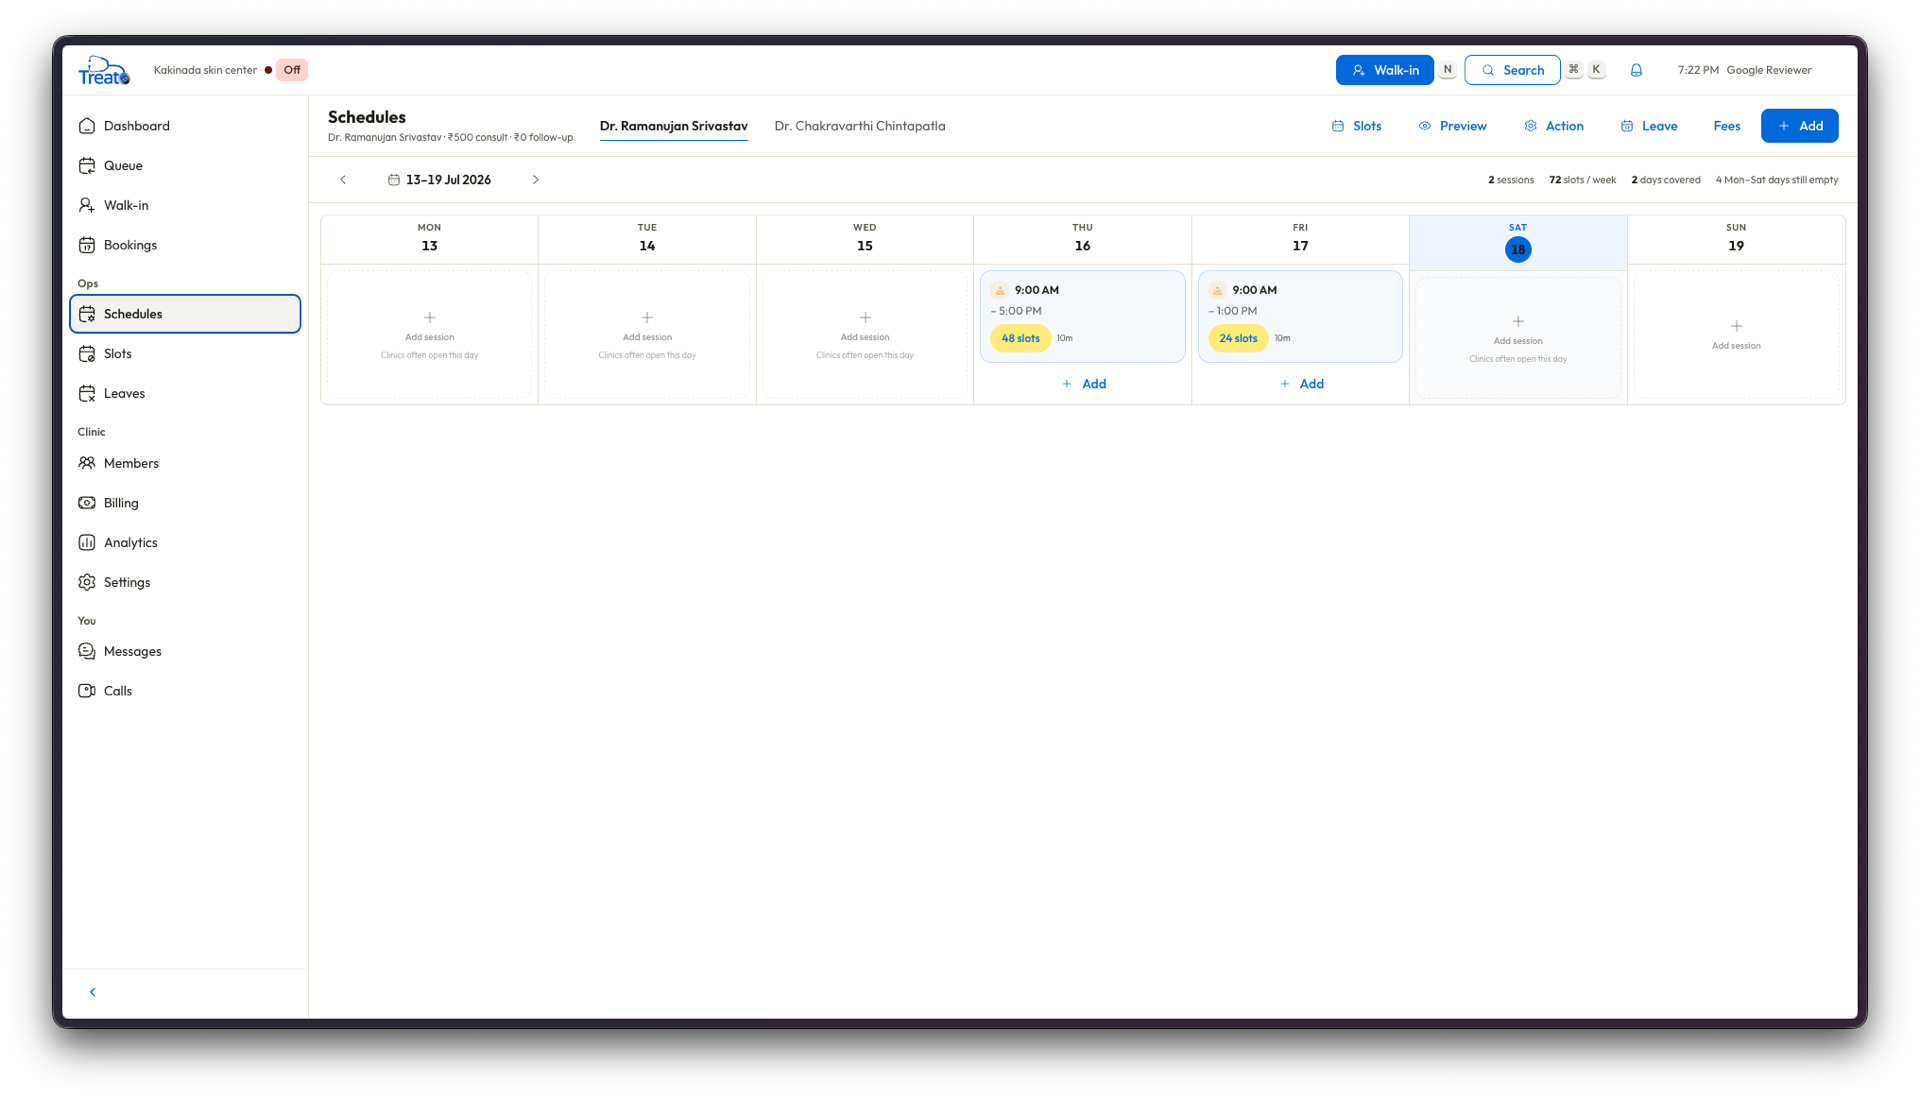Open Dashboard from sidebar
This screenshot has height=1098, width=1920.
point(185,126)
